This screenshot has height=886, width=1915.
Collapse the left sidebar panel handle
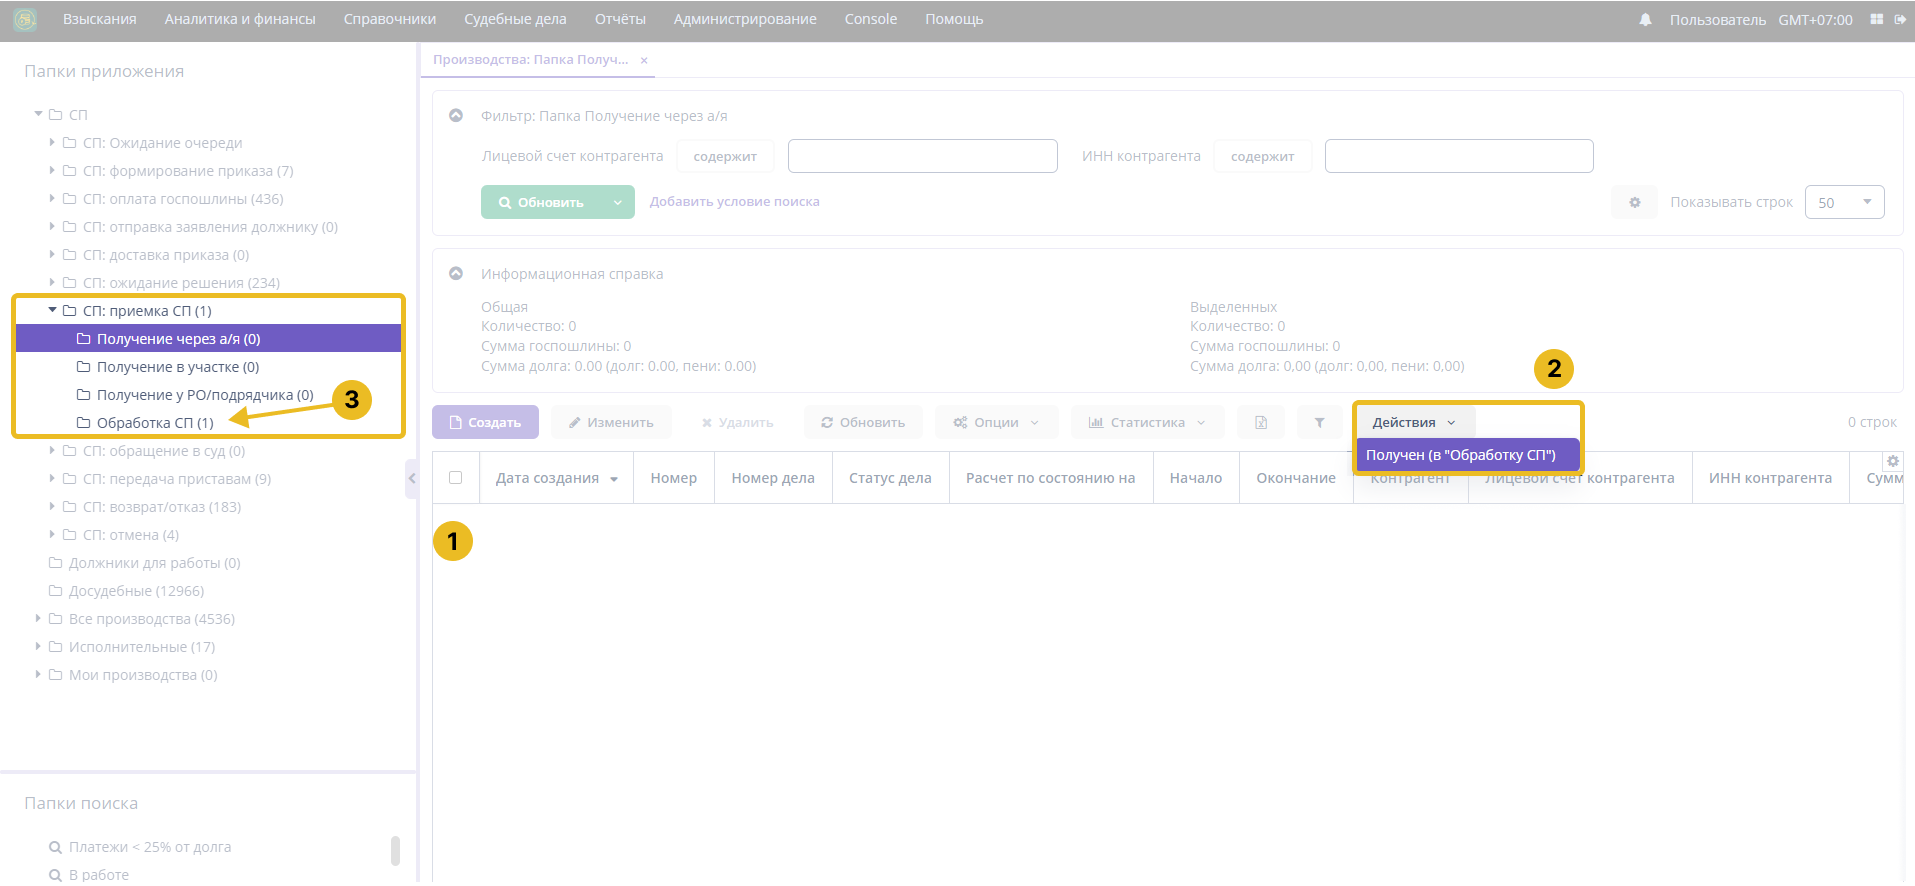pos(411,479)
